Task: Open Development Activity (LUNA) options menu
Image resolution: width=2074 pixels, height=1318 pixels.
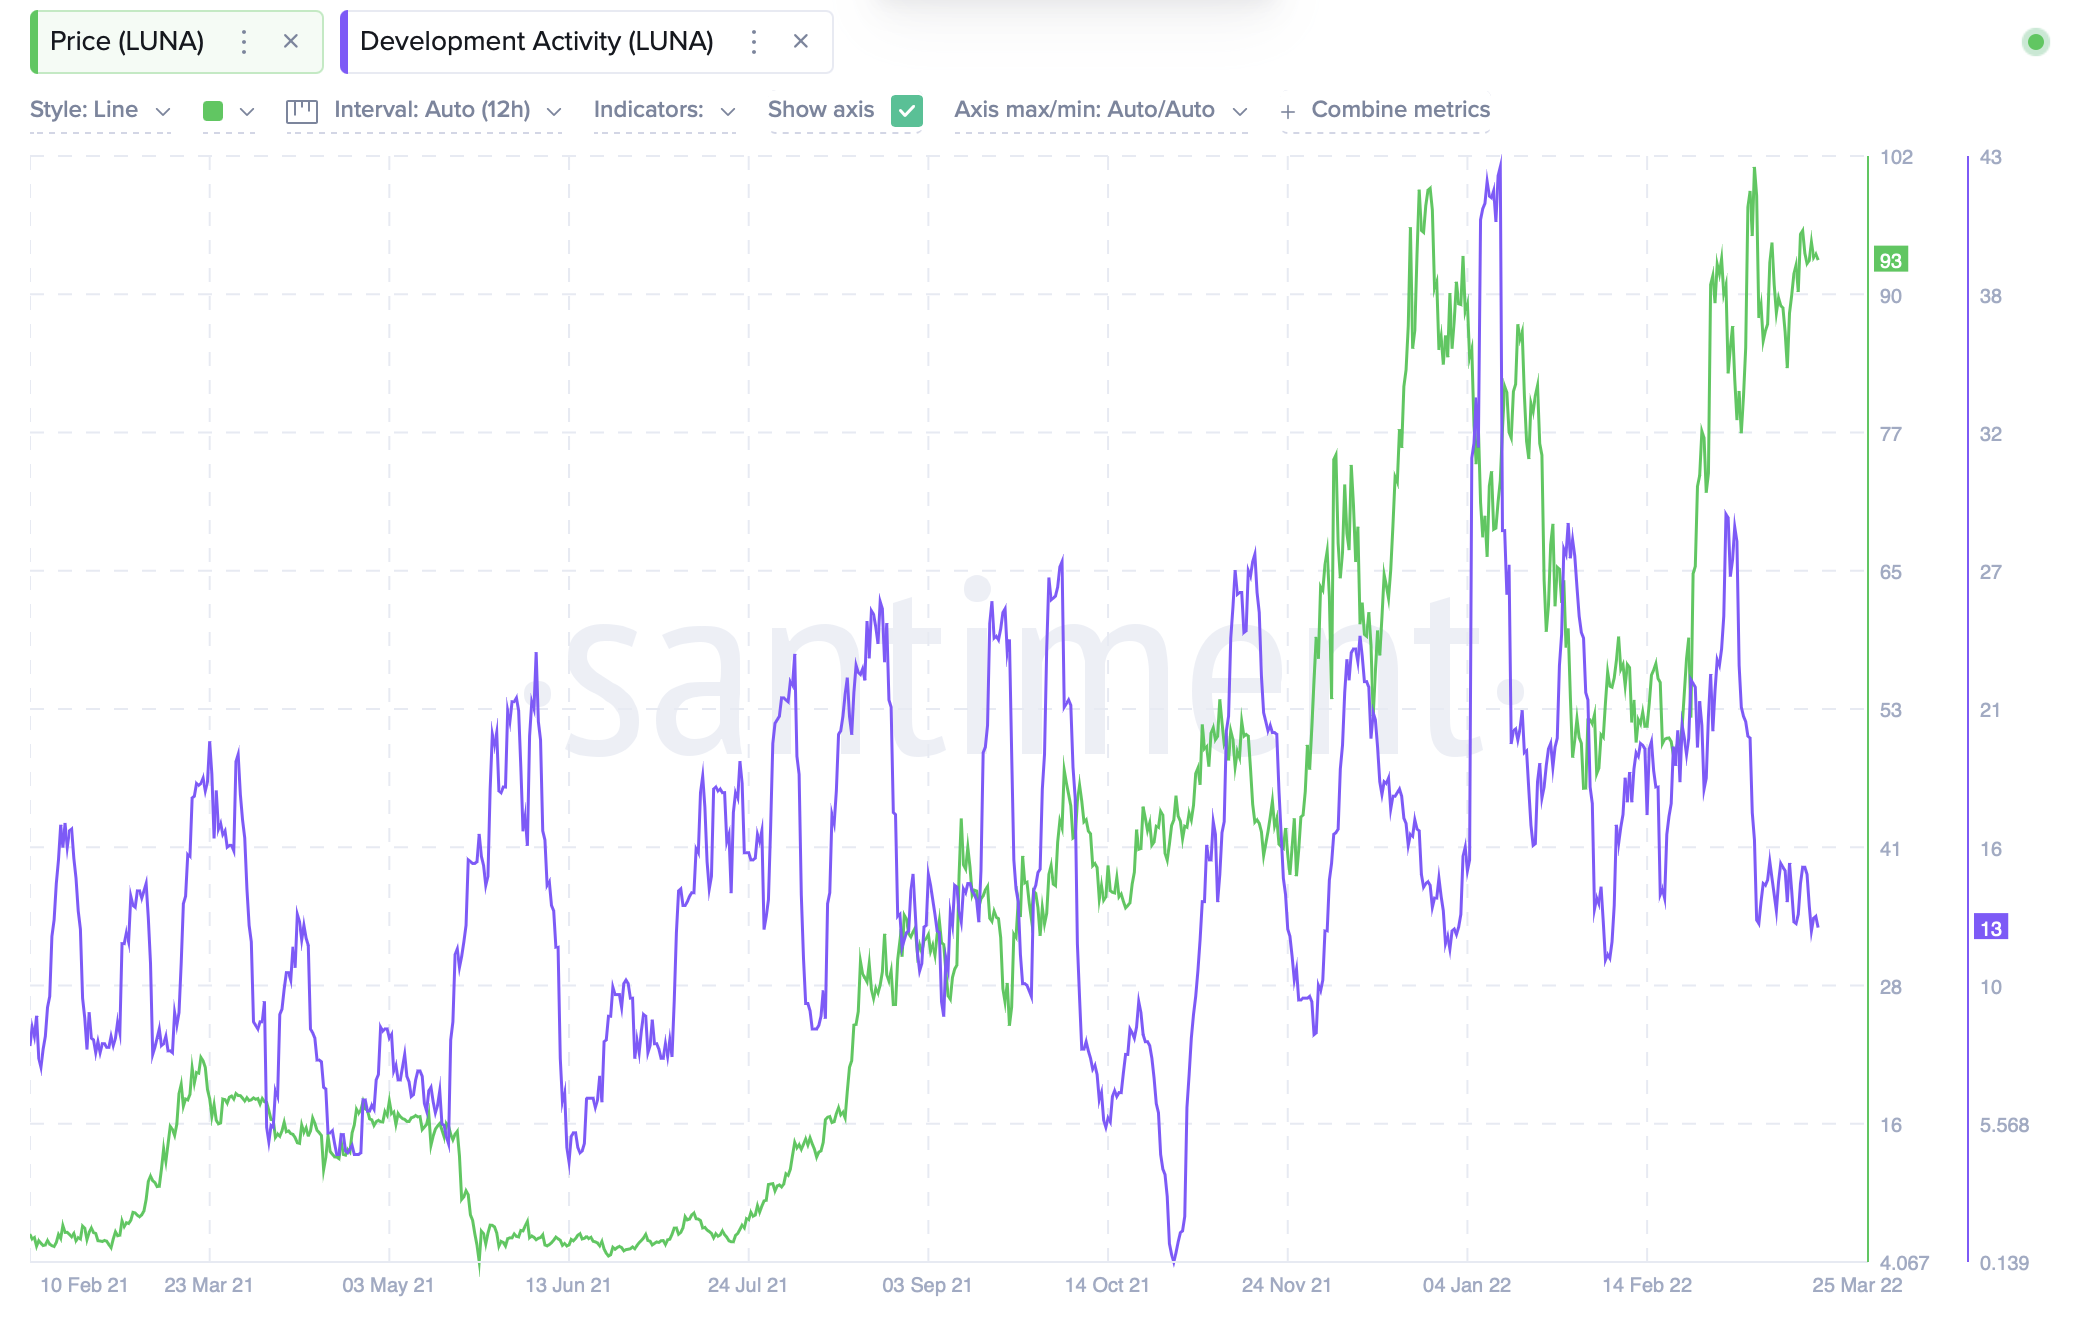Action: coord(754,41)
